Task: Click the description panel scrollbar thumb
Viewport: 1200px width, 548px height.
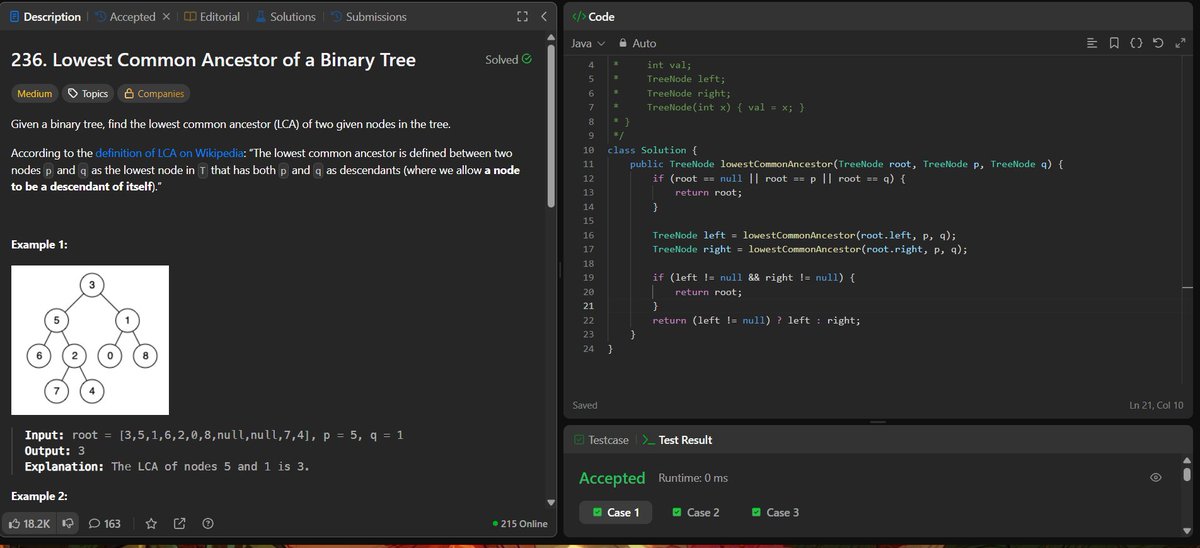Action: (550, 125)
